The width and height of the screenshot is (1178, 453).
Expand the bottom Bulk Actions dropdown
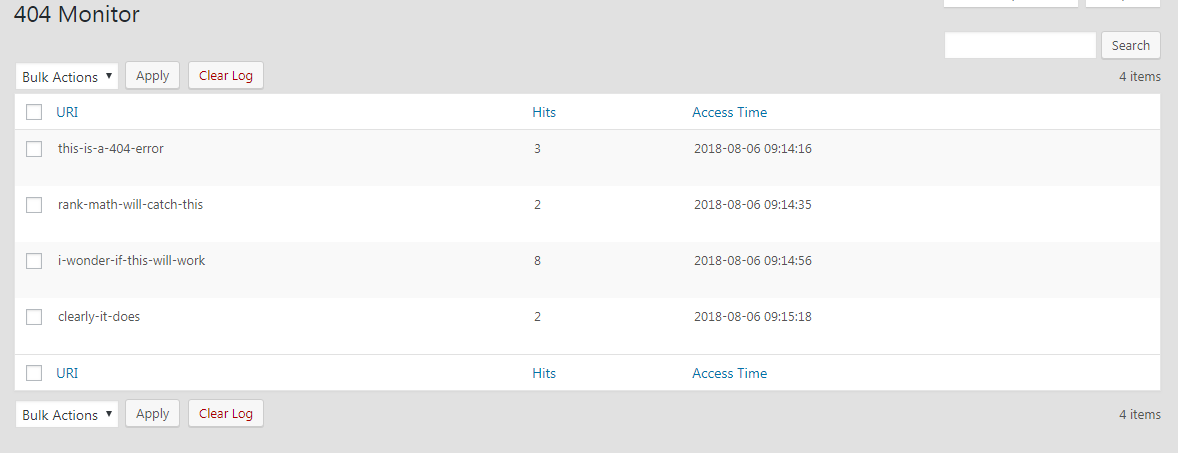(67, 414)
